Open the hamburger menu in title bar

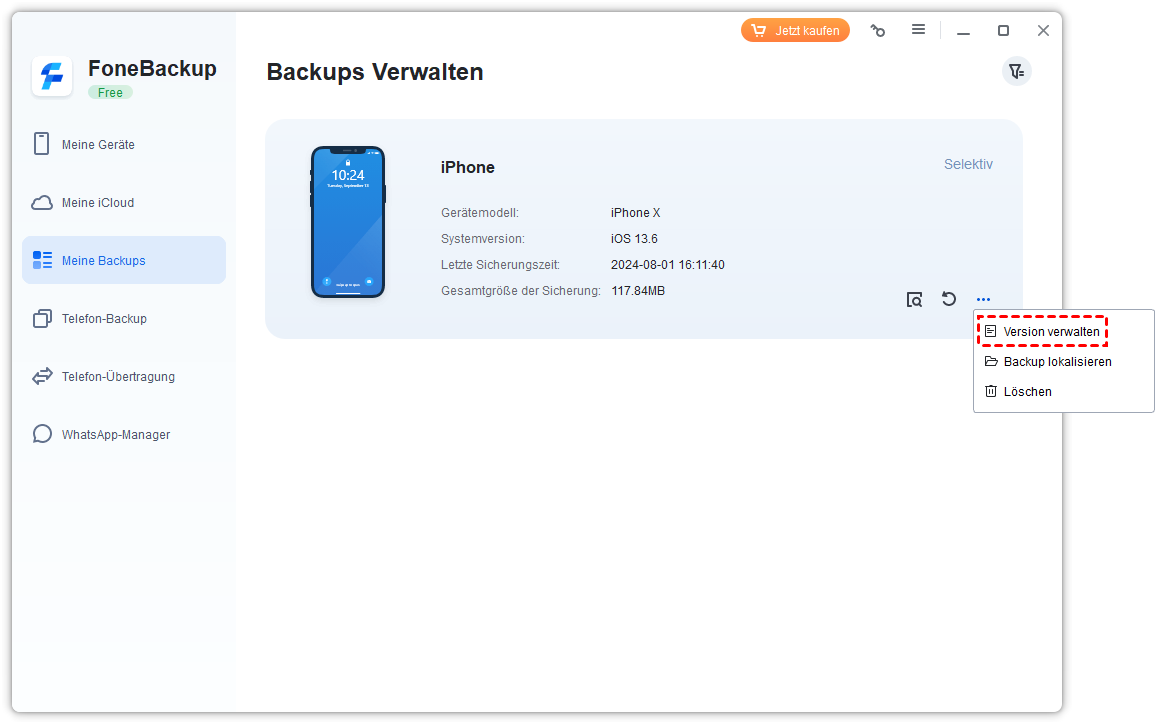point(918,30)
